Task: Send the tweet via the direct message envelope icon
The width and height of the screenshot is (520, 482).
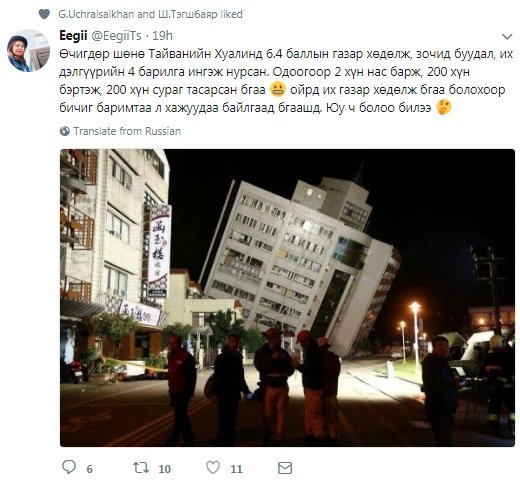Action: point(285,468)
